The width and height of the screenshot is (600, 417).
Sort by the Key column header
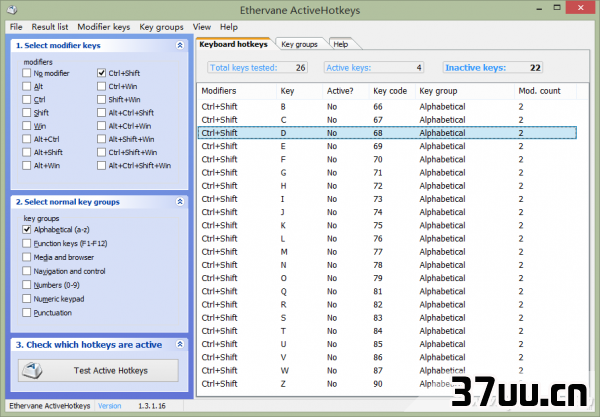click(x=300, y=91)
